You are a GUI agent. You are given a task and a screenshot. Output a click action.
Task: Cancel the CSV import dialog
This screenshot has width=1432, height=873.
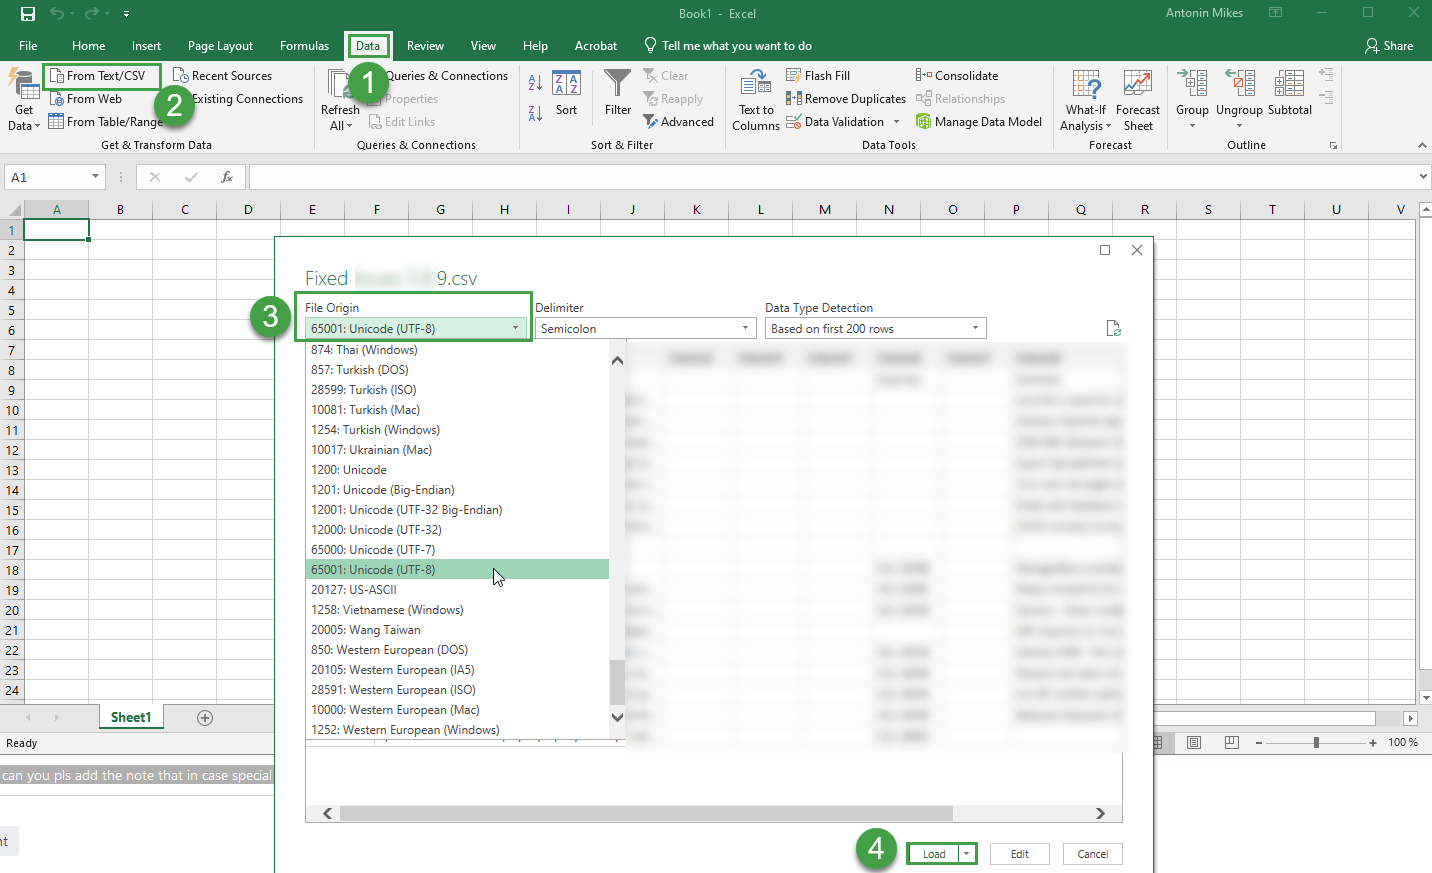point(1092,853)
